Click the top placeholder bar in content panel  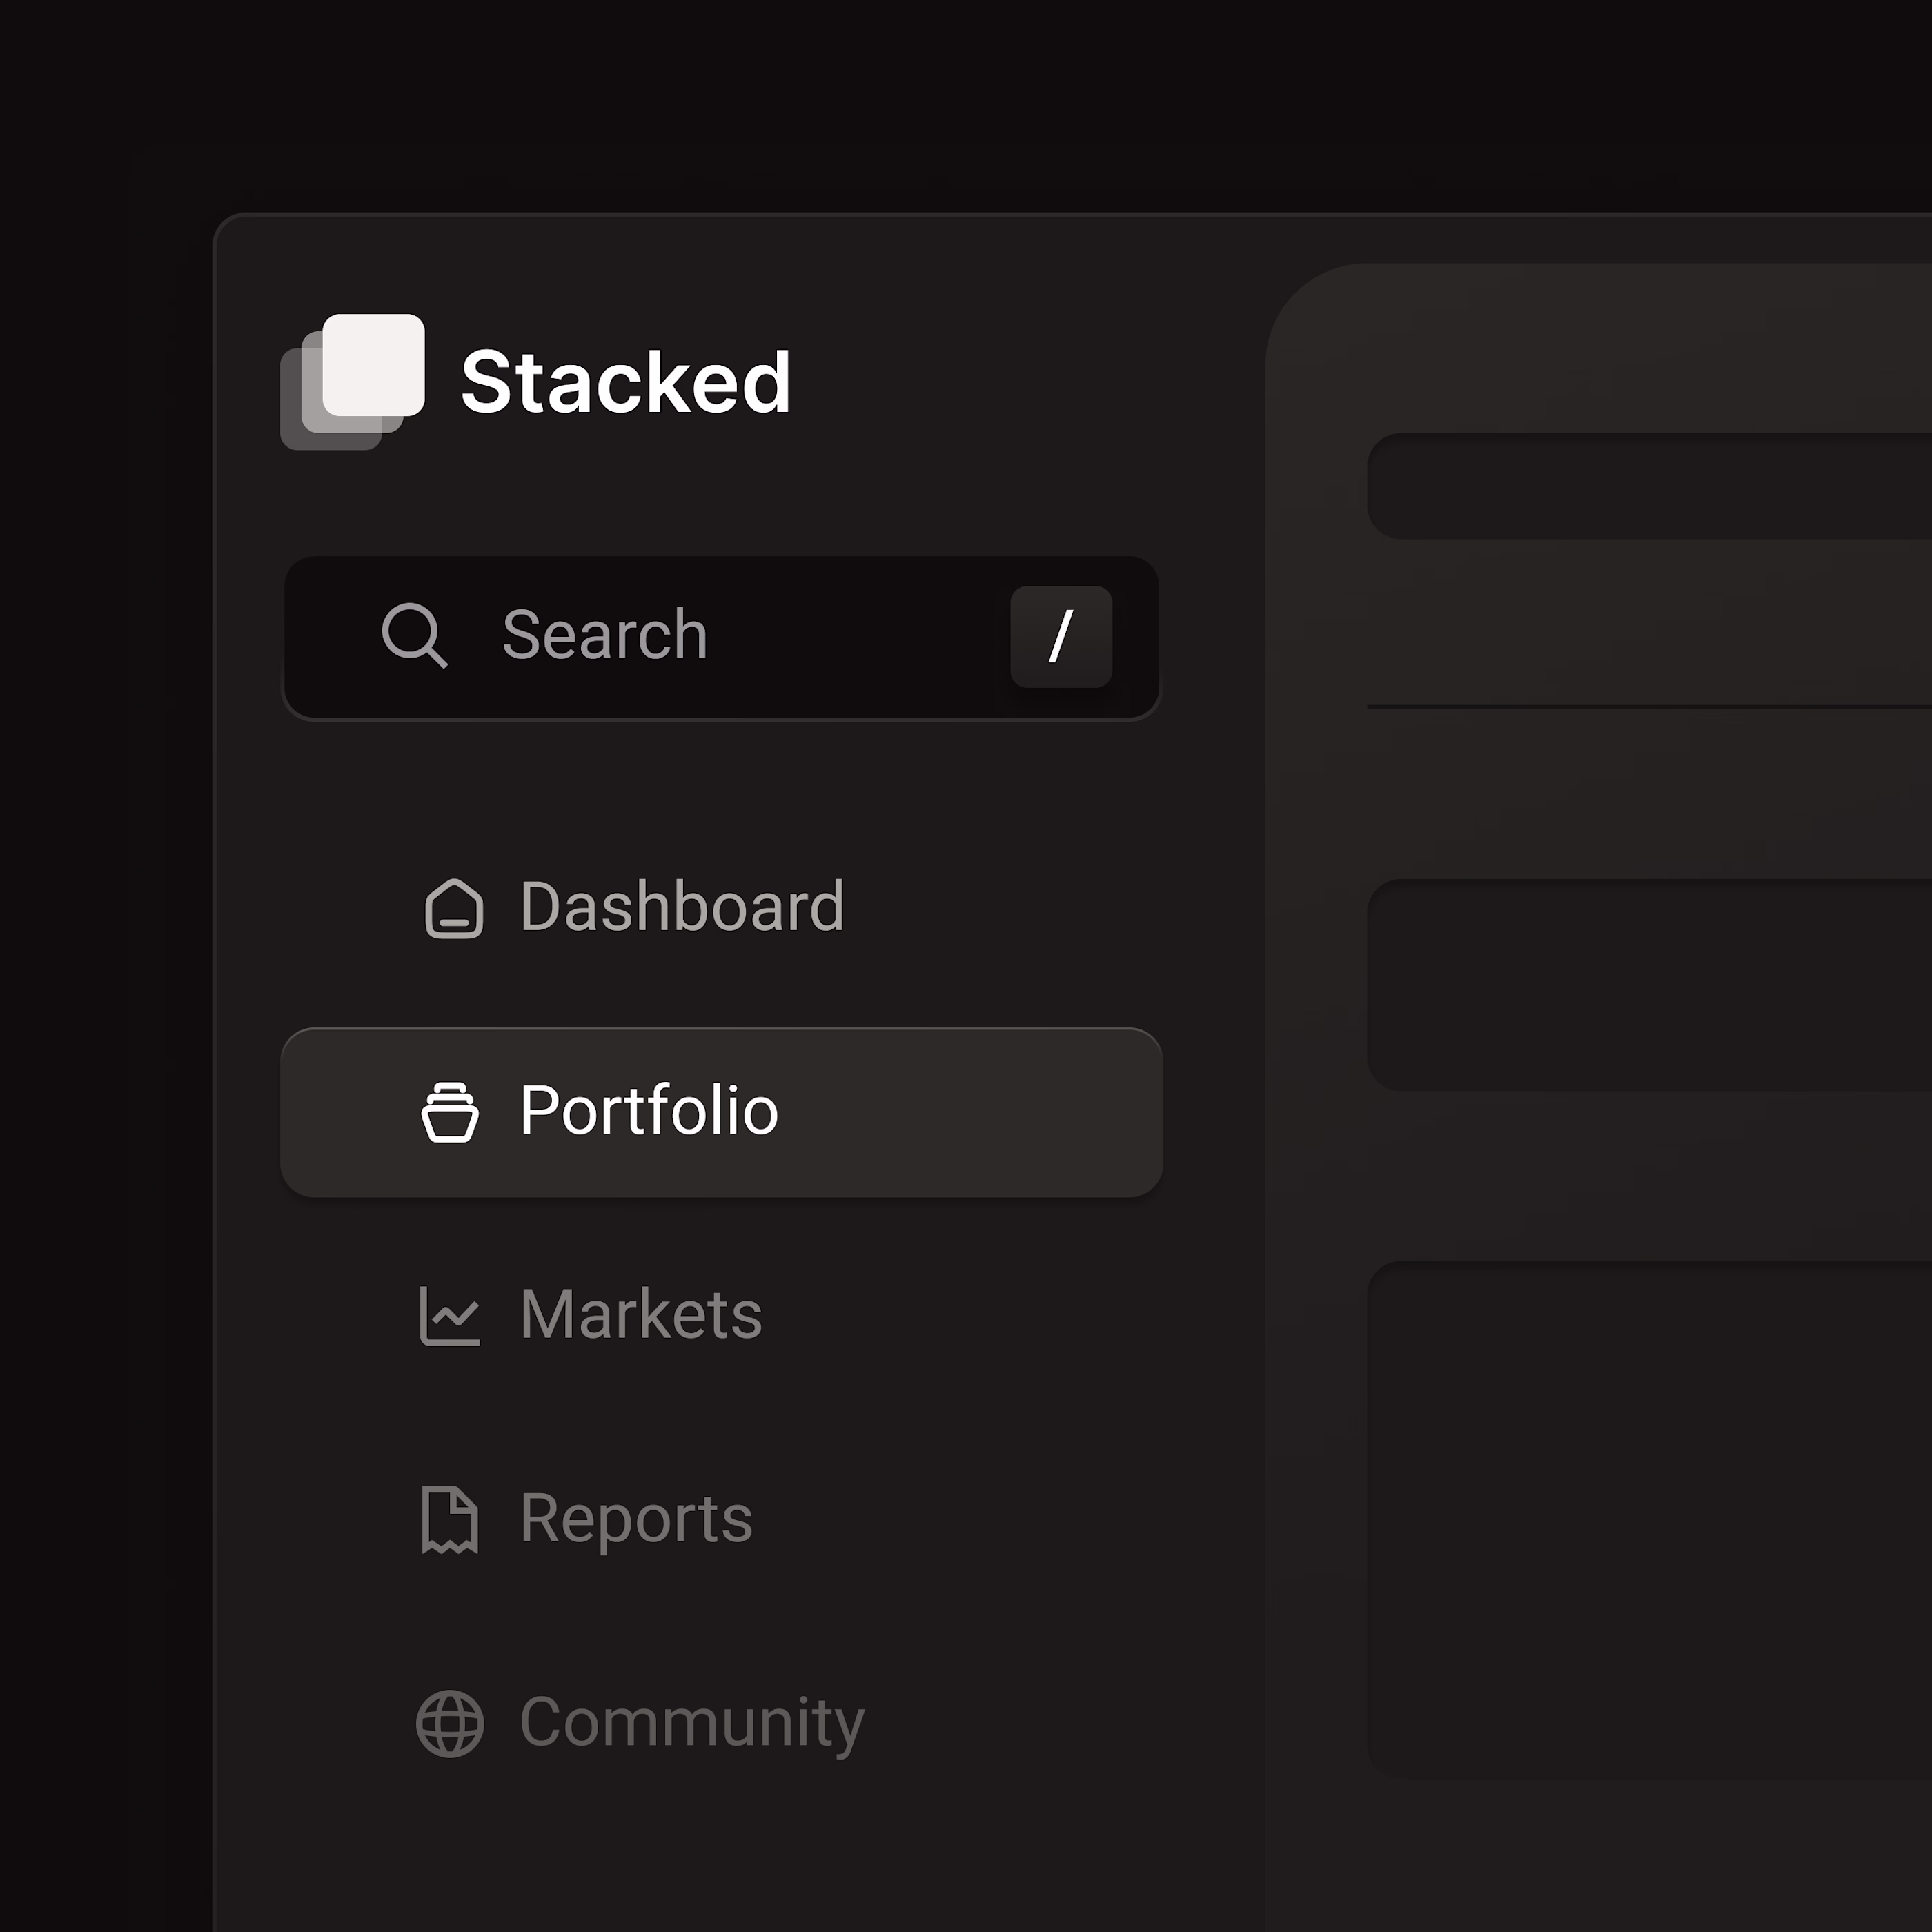click(1649, 486)
